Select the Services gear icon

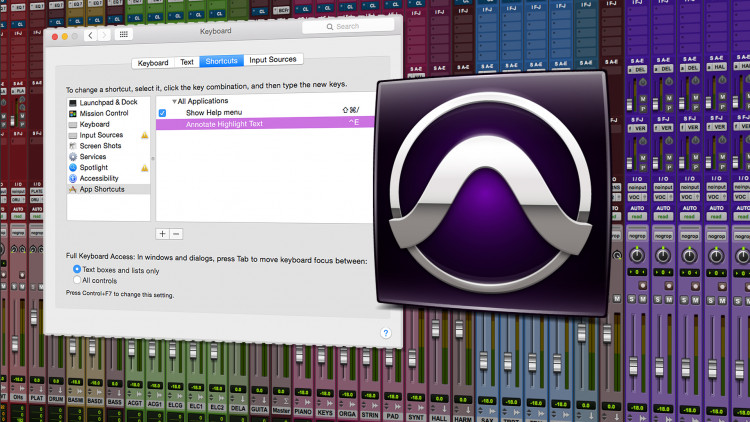[73, 157]
